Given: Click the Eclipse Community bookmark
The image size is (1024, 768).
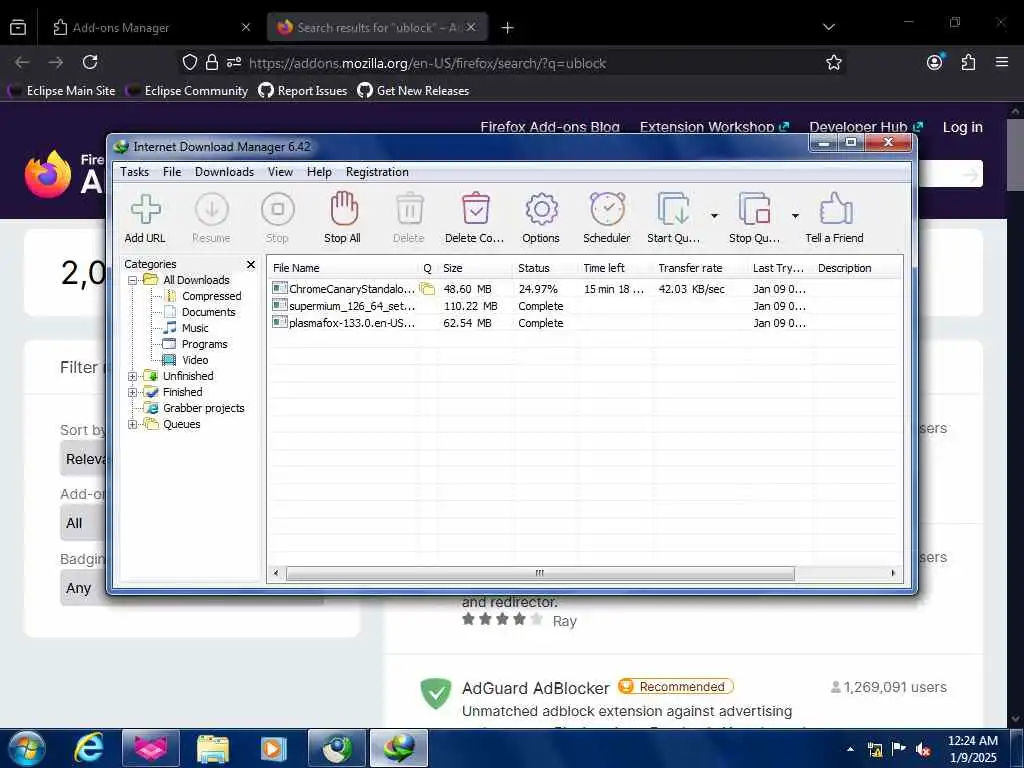Looking at the screenshot, I should click(189, 91).
